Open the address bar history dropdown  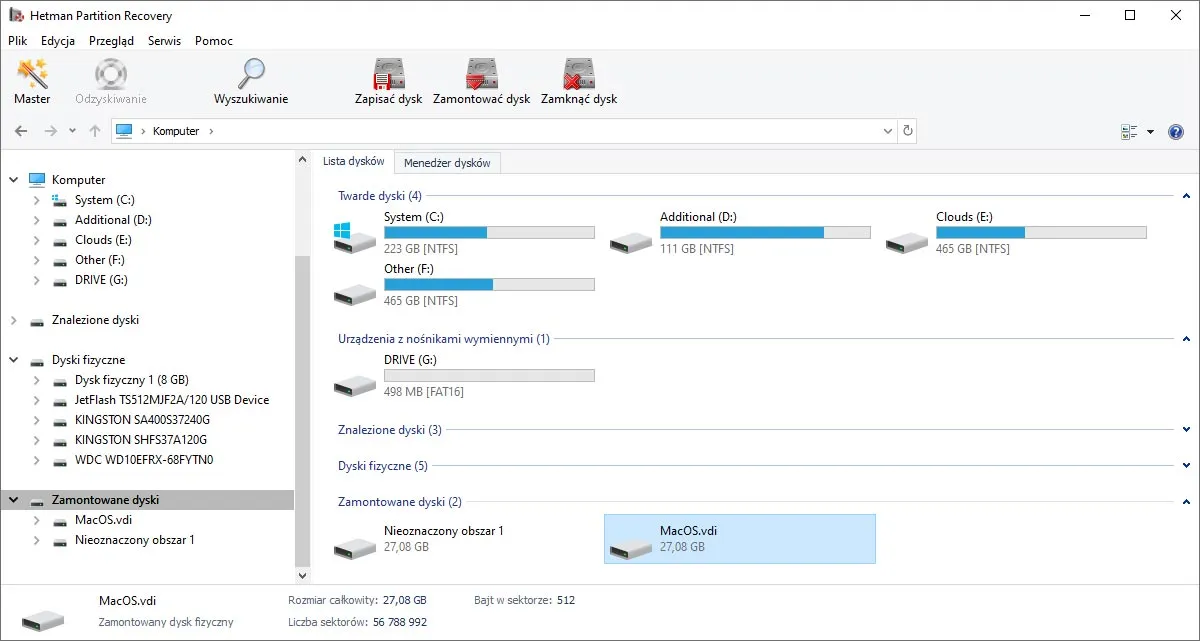tap(888, 131)
